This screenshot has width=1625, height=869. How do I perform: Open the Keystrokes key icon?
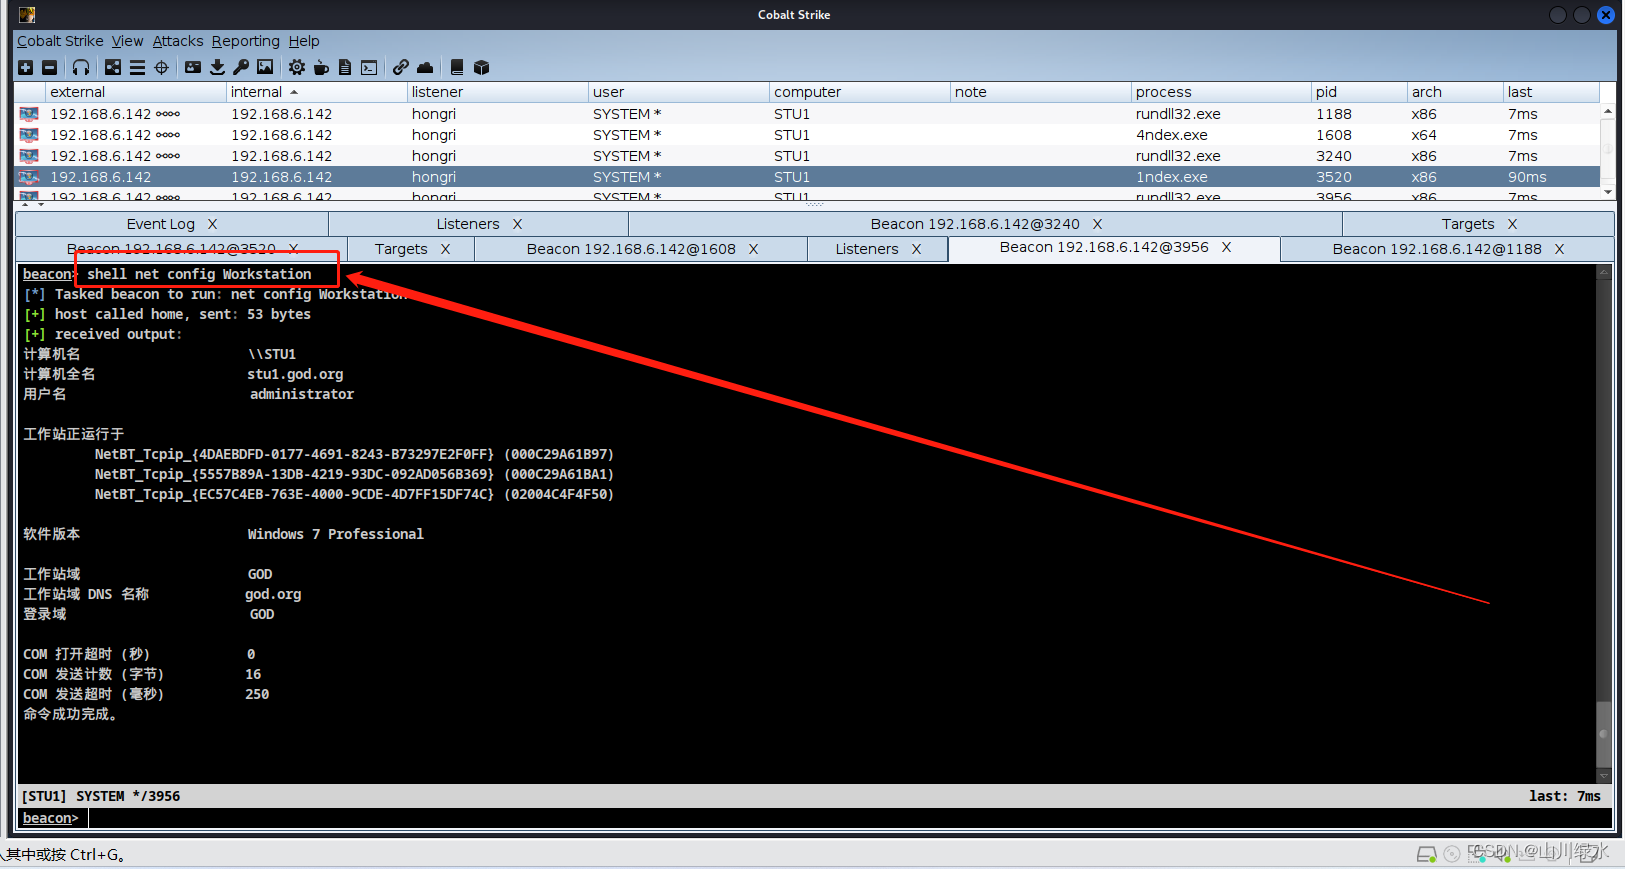[241, 67]
